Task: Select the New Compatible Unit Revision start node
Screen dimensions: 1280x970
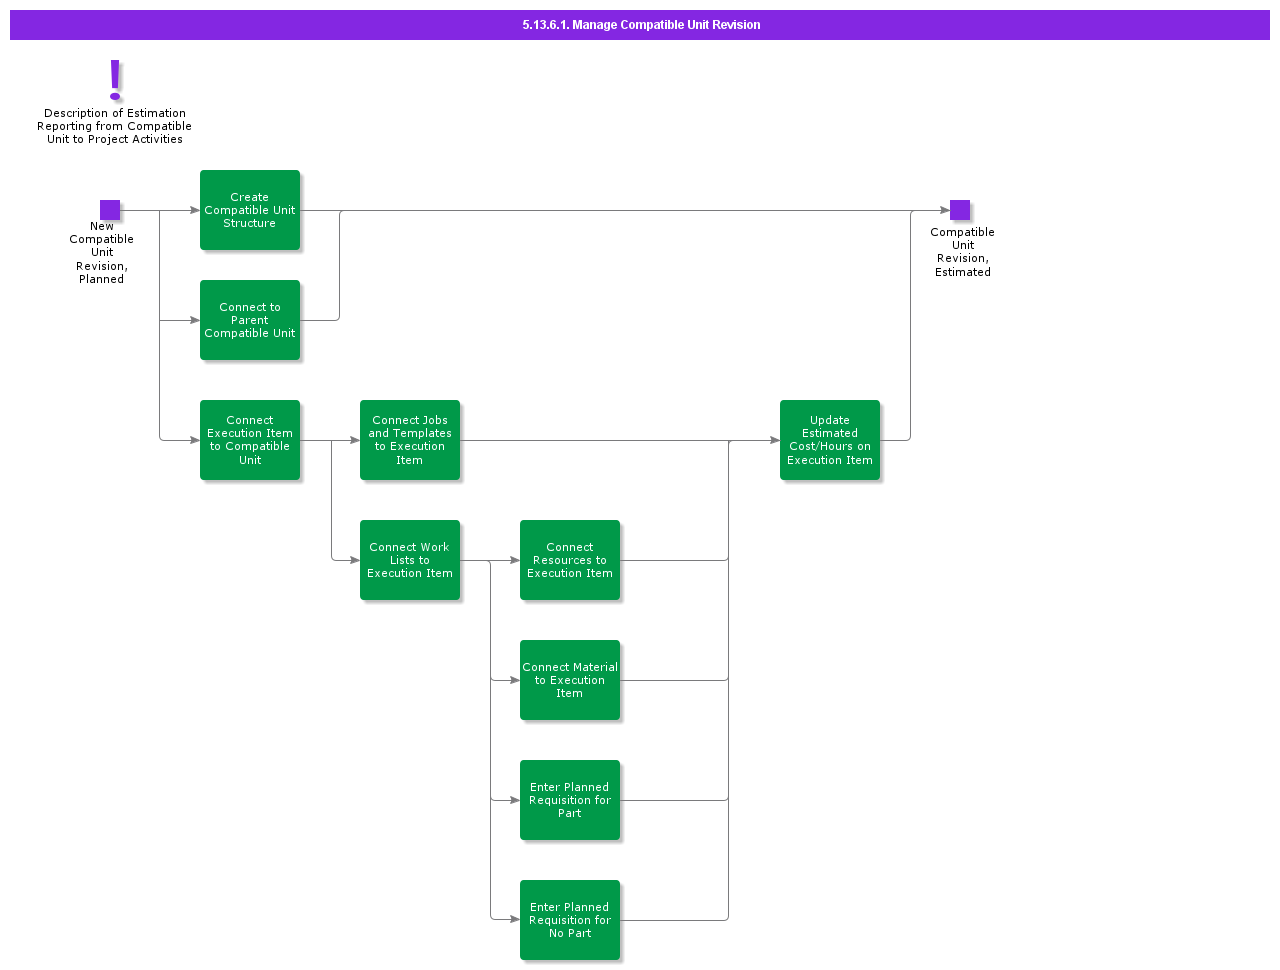Action: point(110,210)
